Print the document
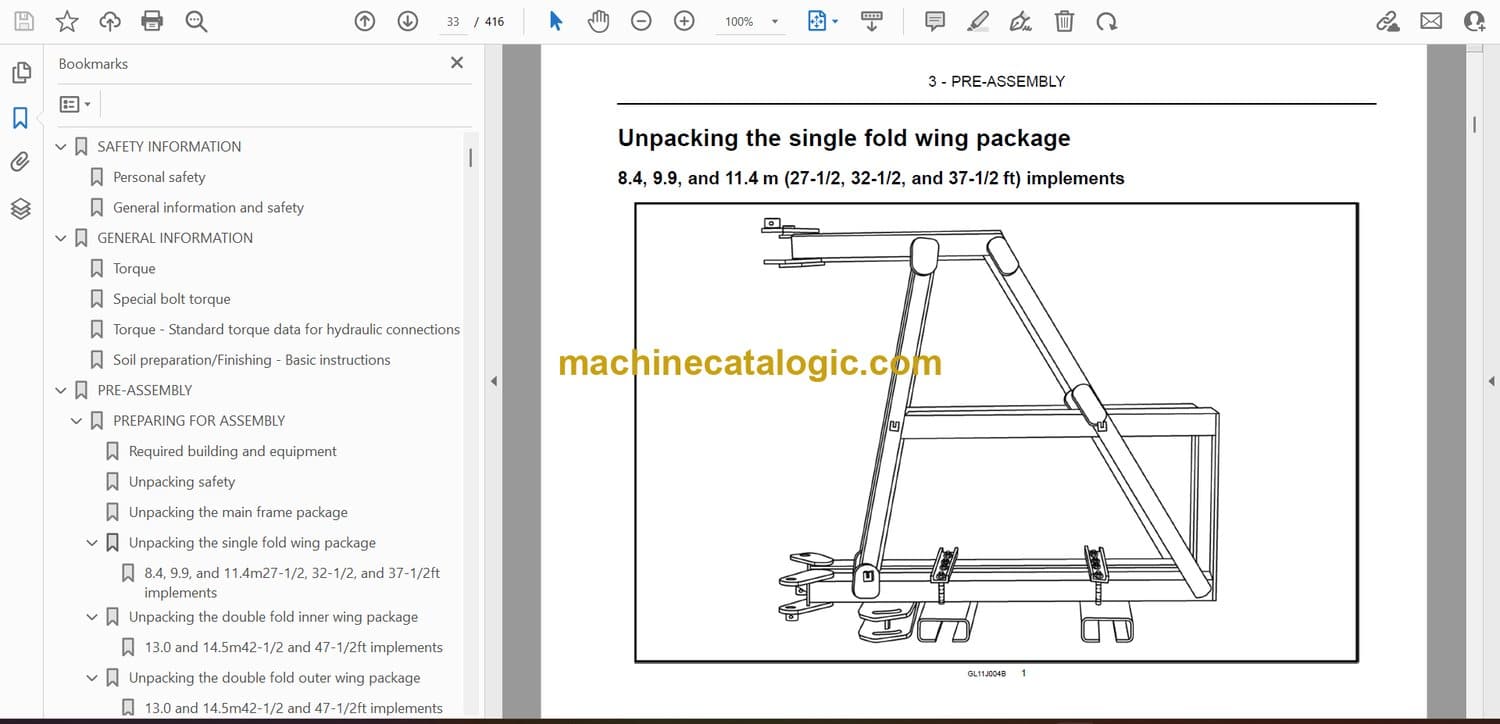The image size is (1500, 724). coord(152,21)
